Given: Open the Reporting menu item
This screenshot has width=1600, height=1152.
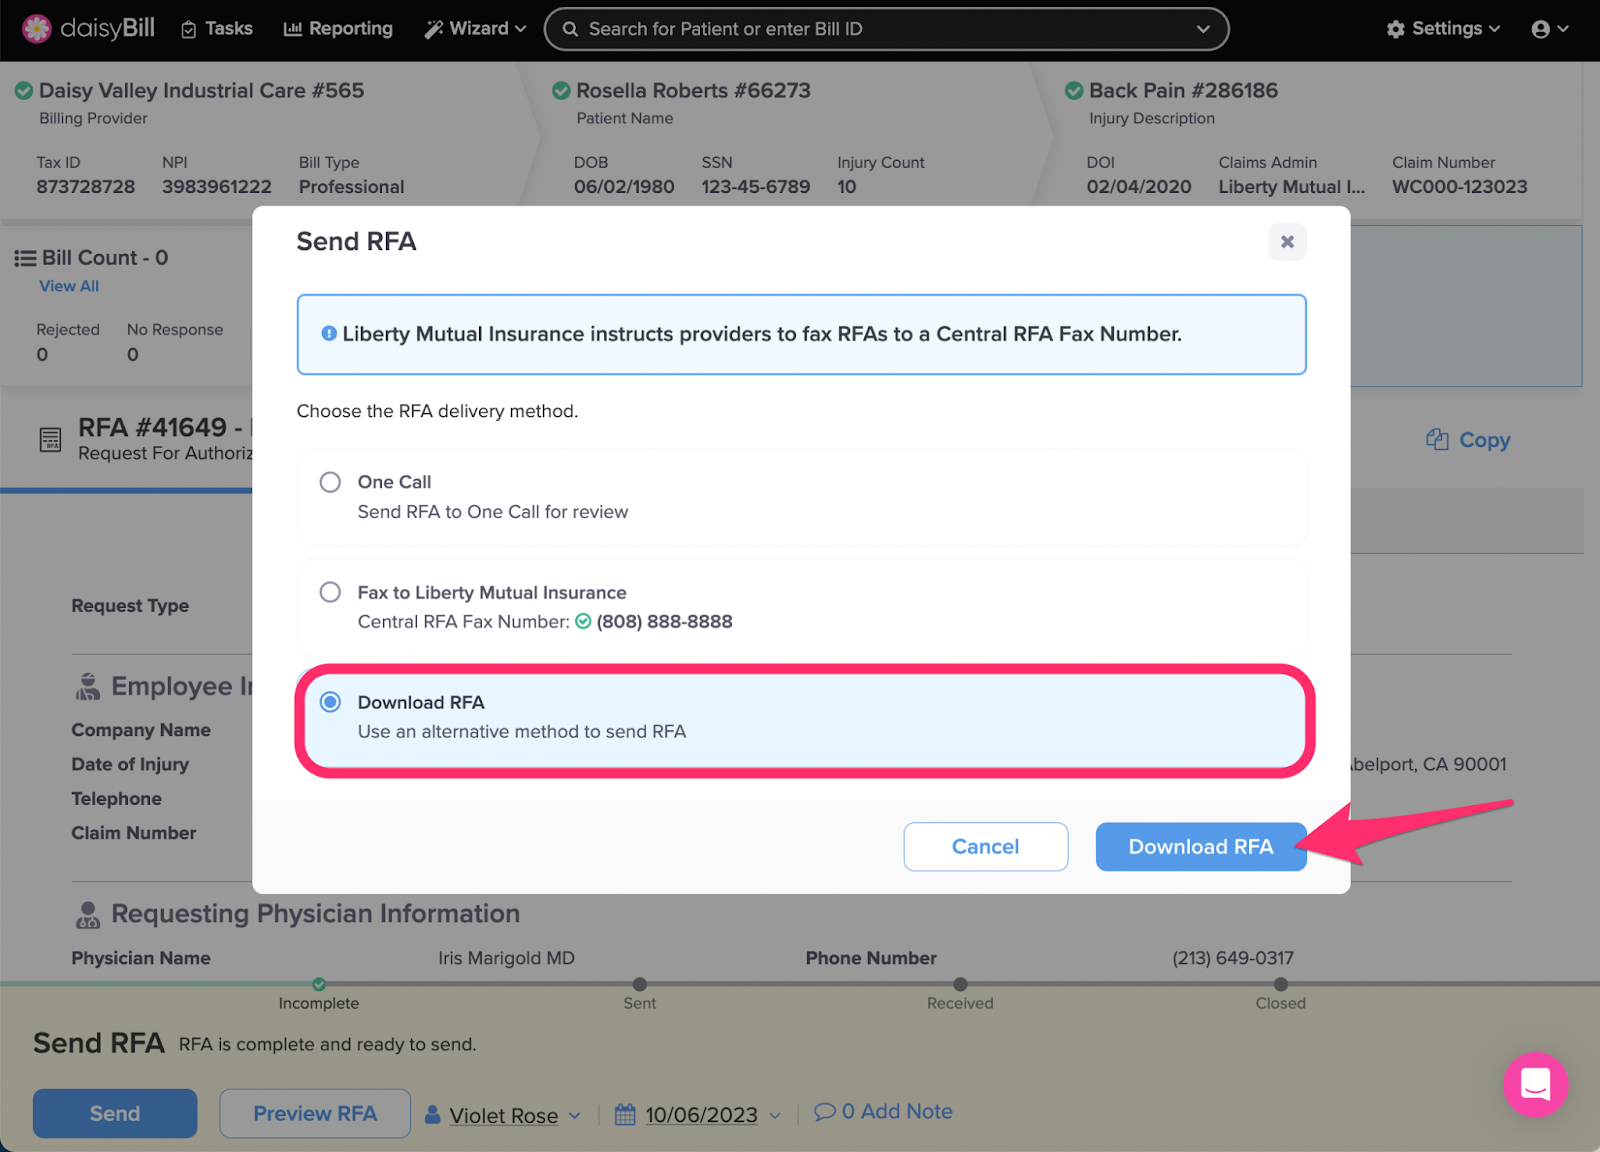Looking at the screenshot, I should tap(338, 29).
